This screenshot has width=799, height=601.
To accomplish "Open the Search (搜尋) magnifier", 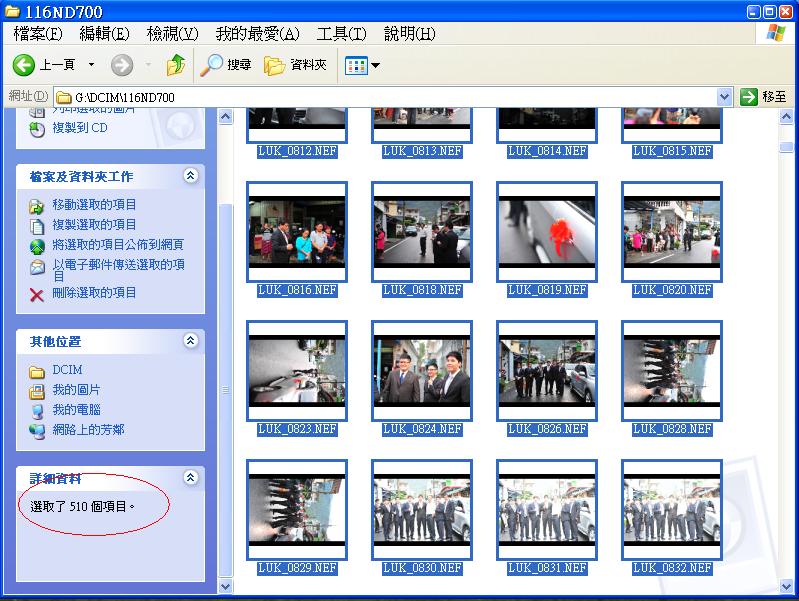I will [x=211, y=65].
